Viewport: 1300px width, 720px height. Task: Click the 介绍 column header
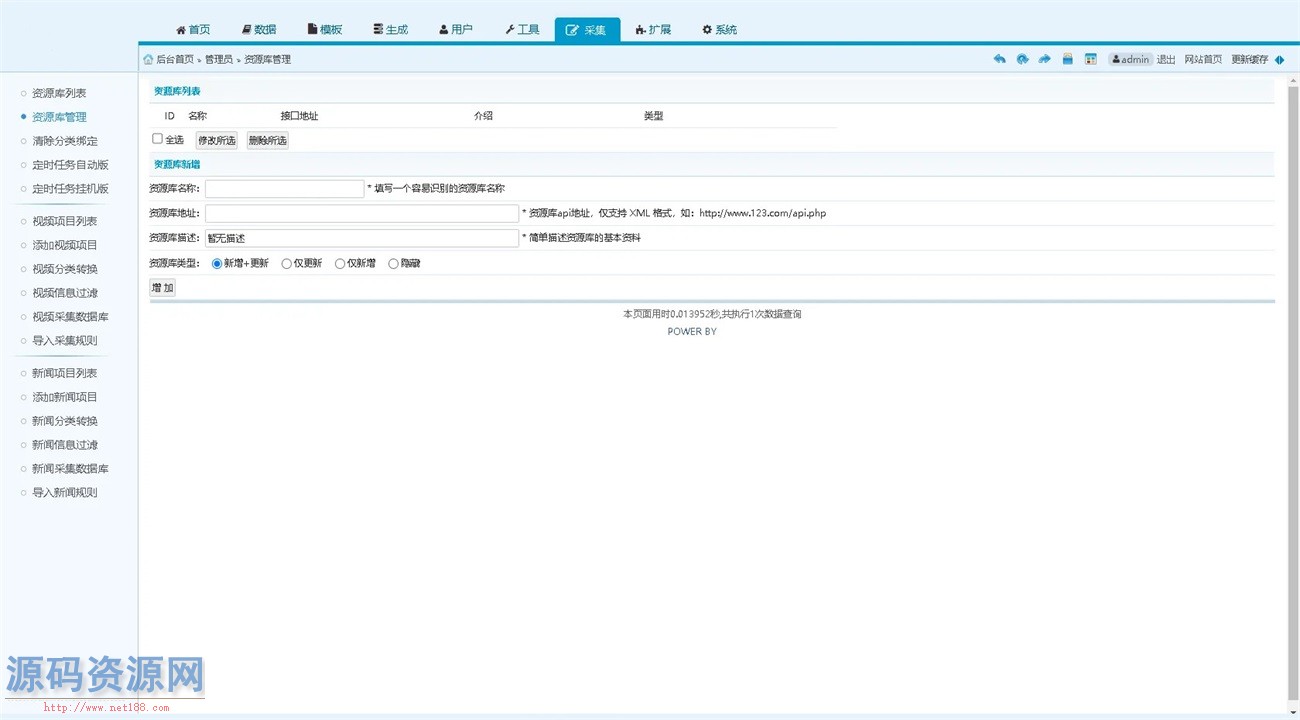tap(483, 116)
